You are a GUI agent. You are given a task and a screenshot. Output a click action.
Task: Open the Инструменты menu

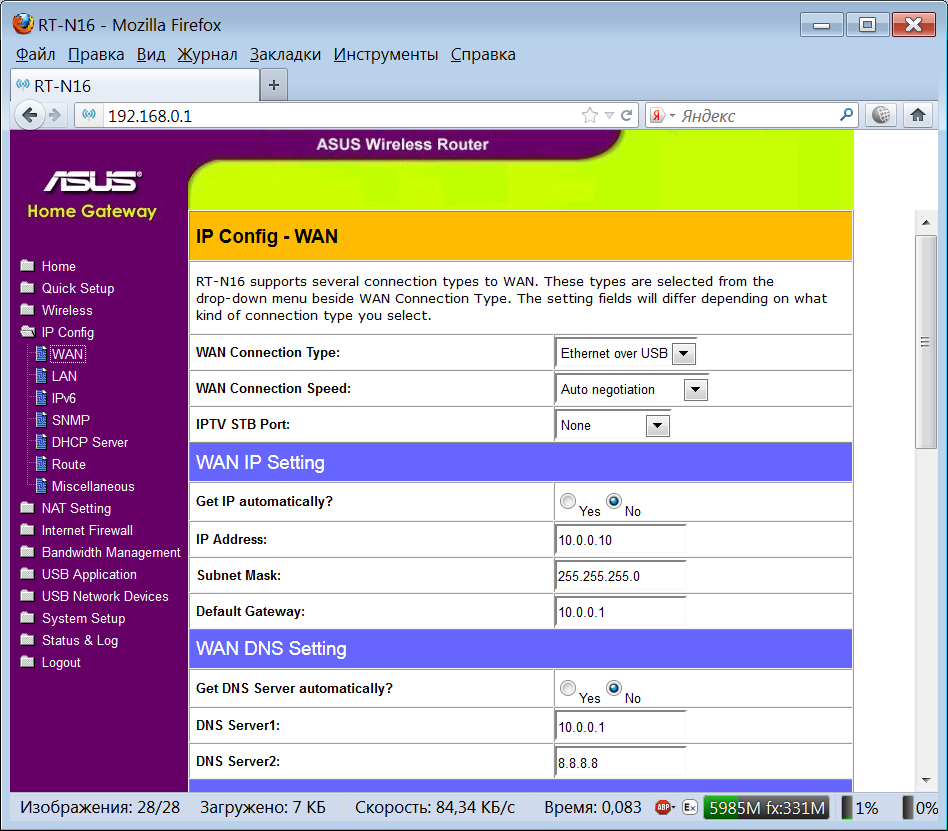(x=386, y=54)
